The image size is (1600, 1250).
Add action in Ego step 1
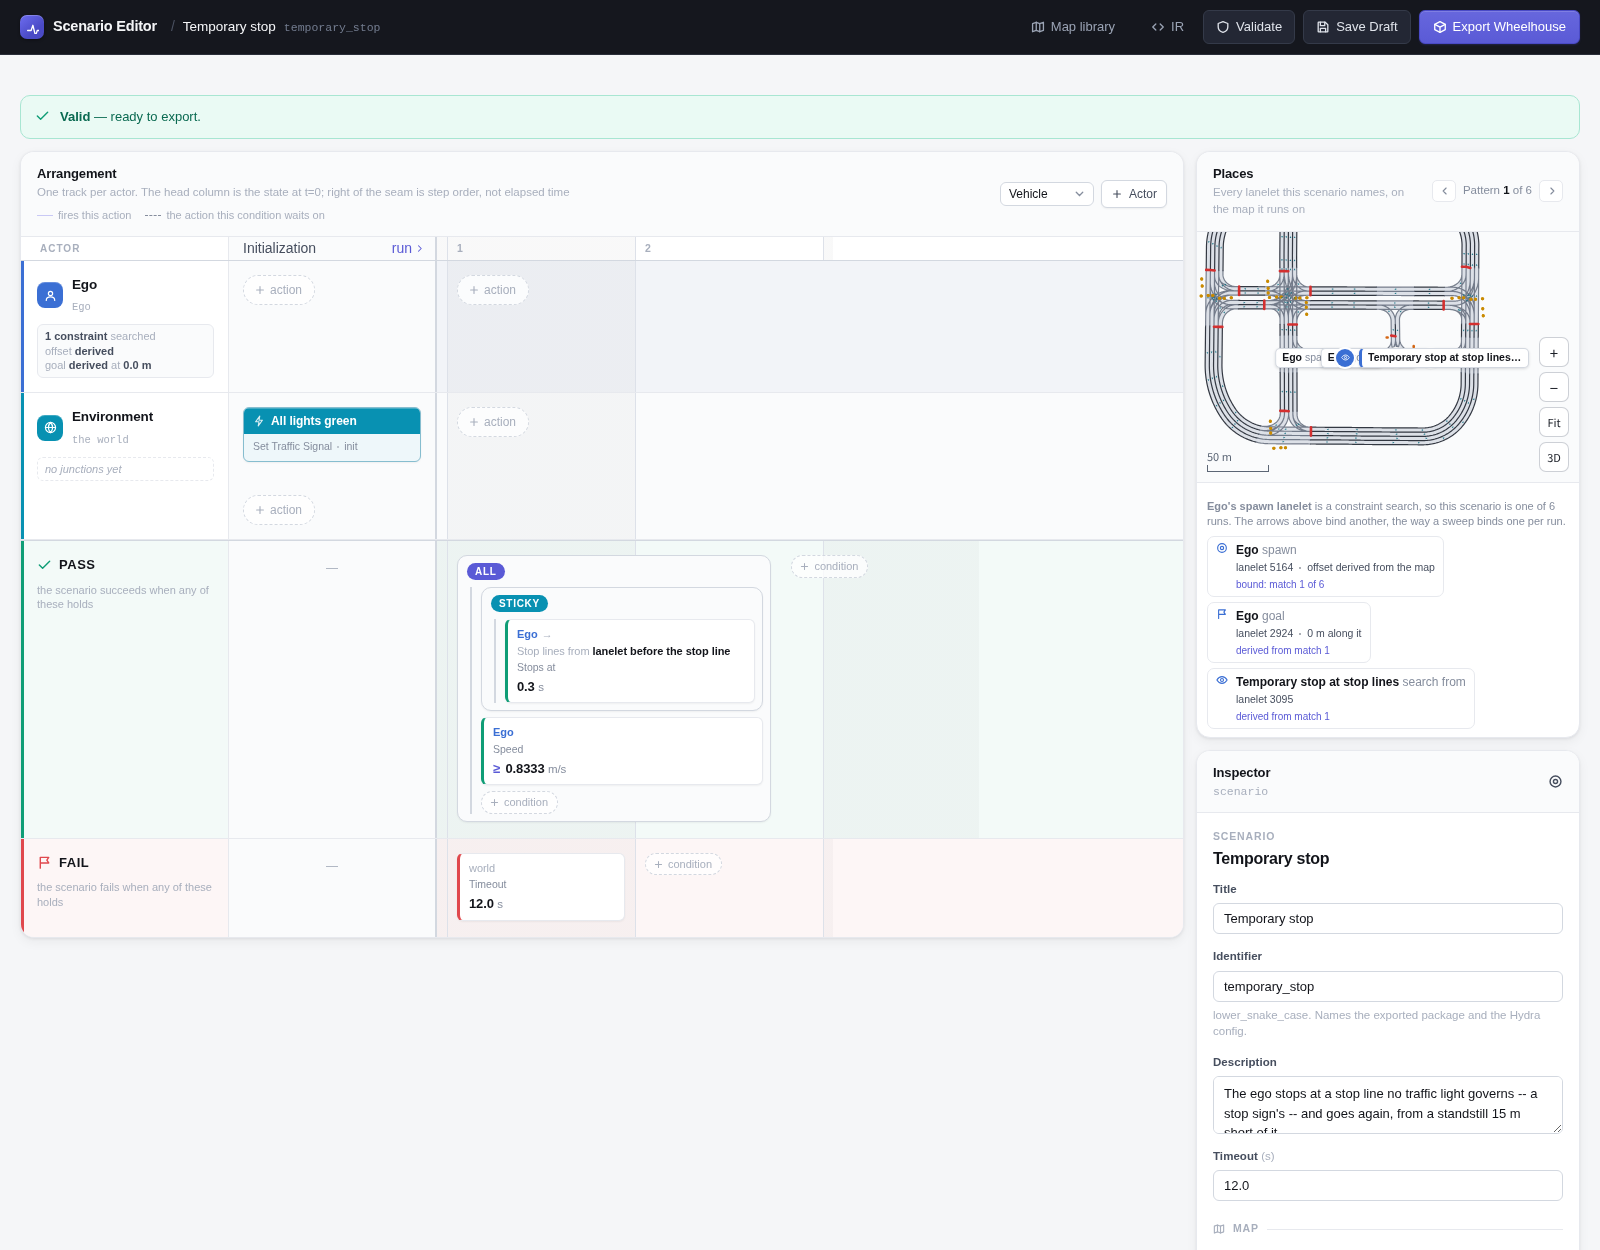[x=493, y=290]
